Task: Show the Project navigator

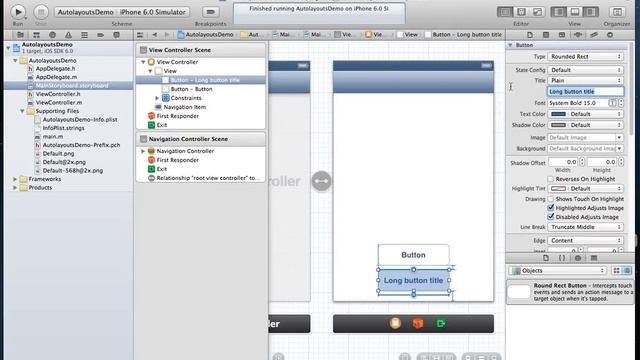Action: [x=20, y=35]
